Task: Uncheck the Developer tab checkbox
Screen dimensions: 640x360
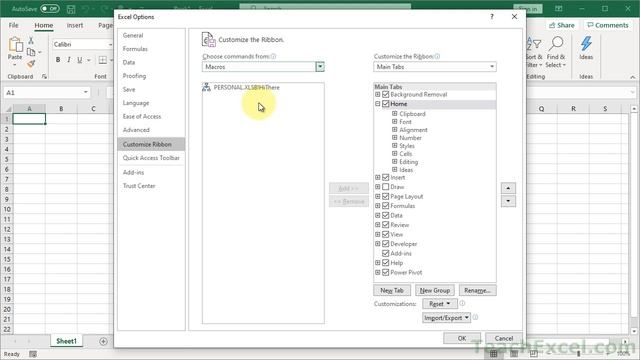Action: pyautogui.click(x=386, y=244)
